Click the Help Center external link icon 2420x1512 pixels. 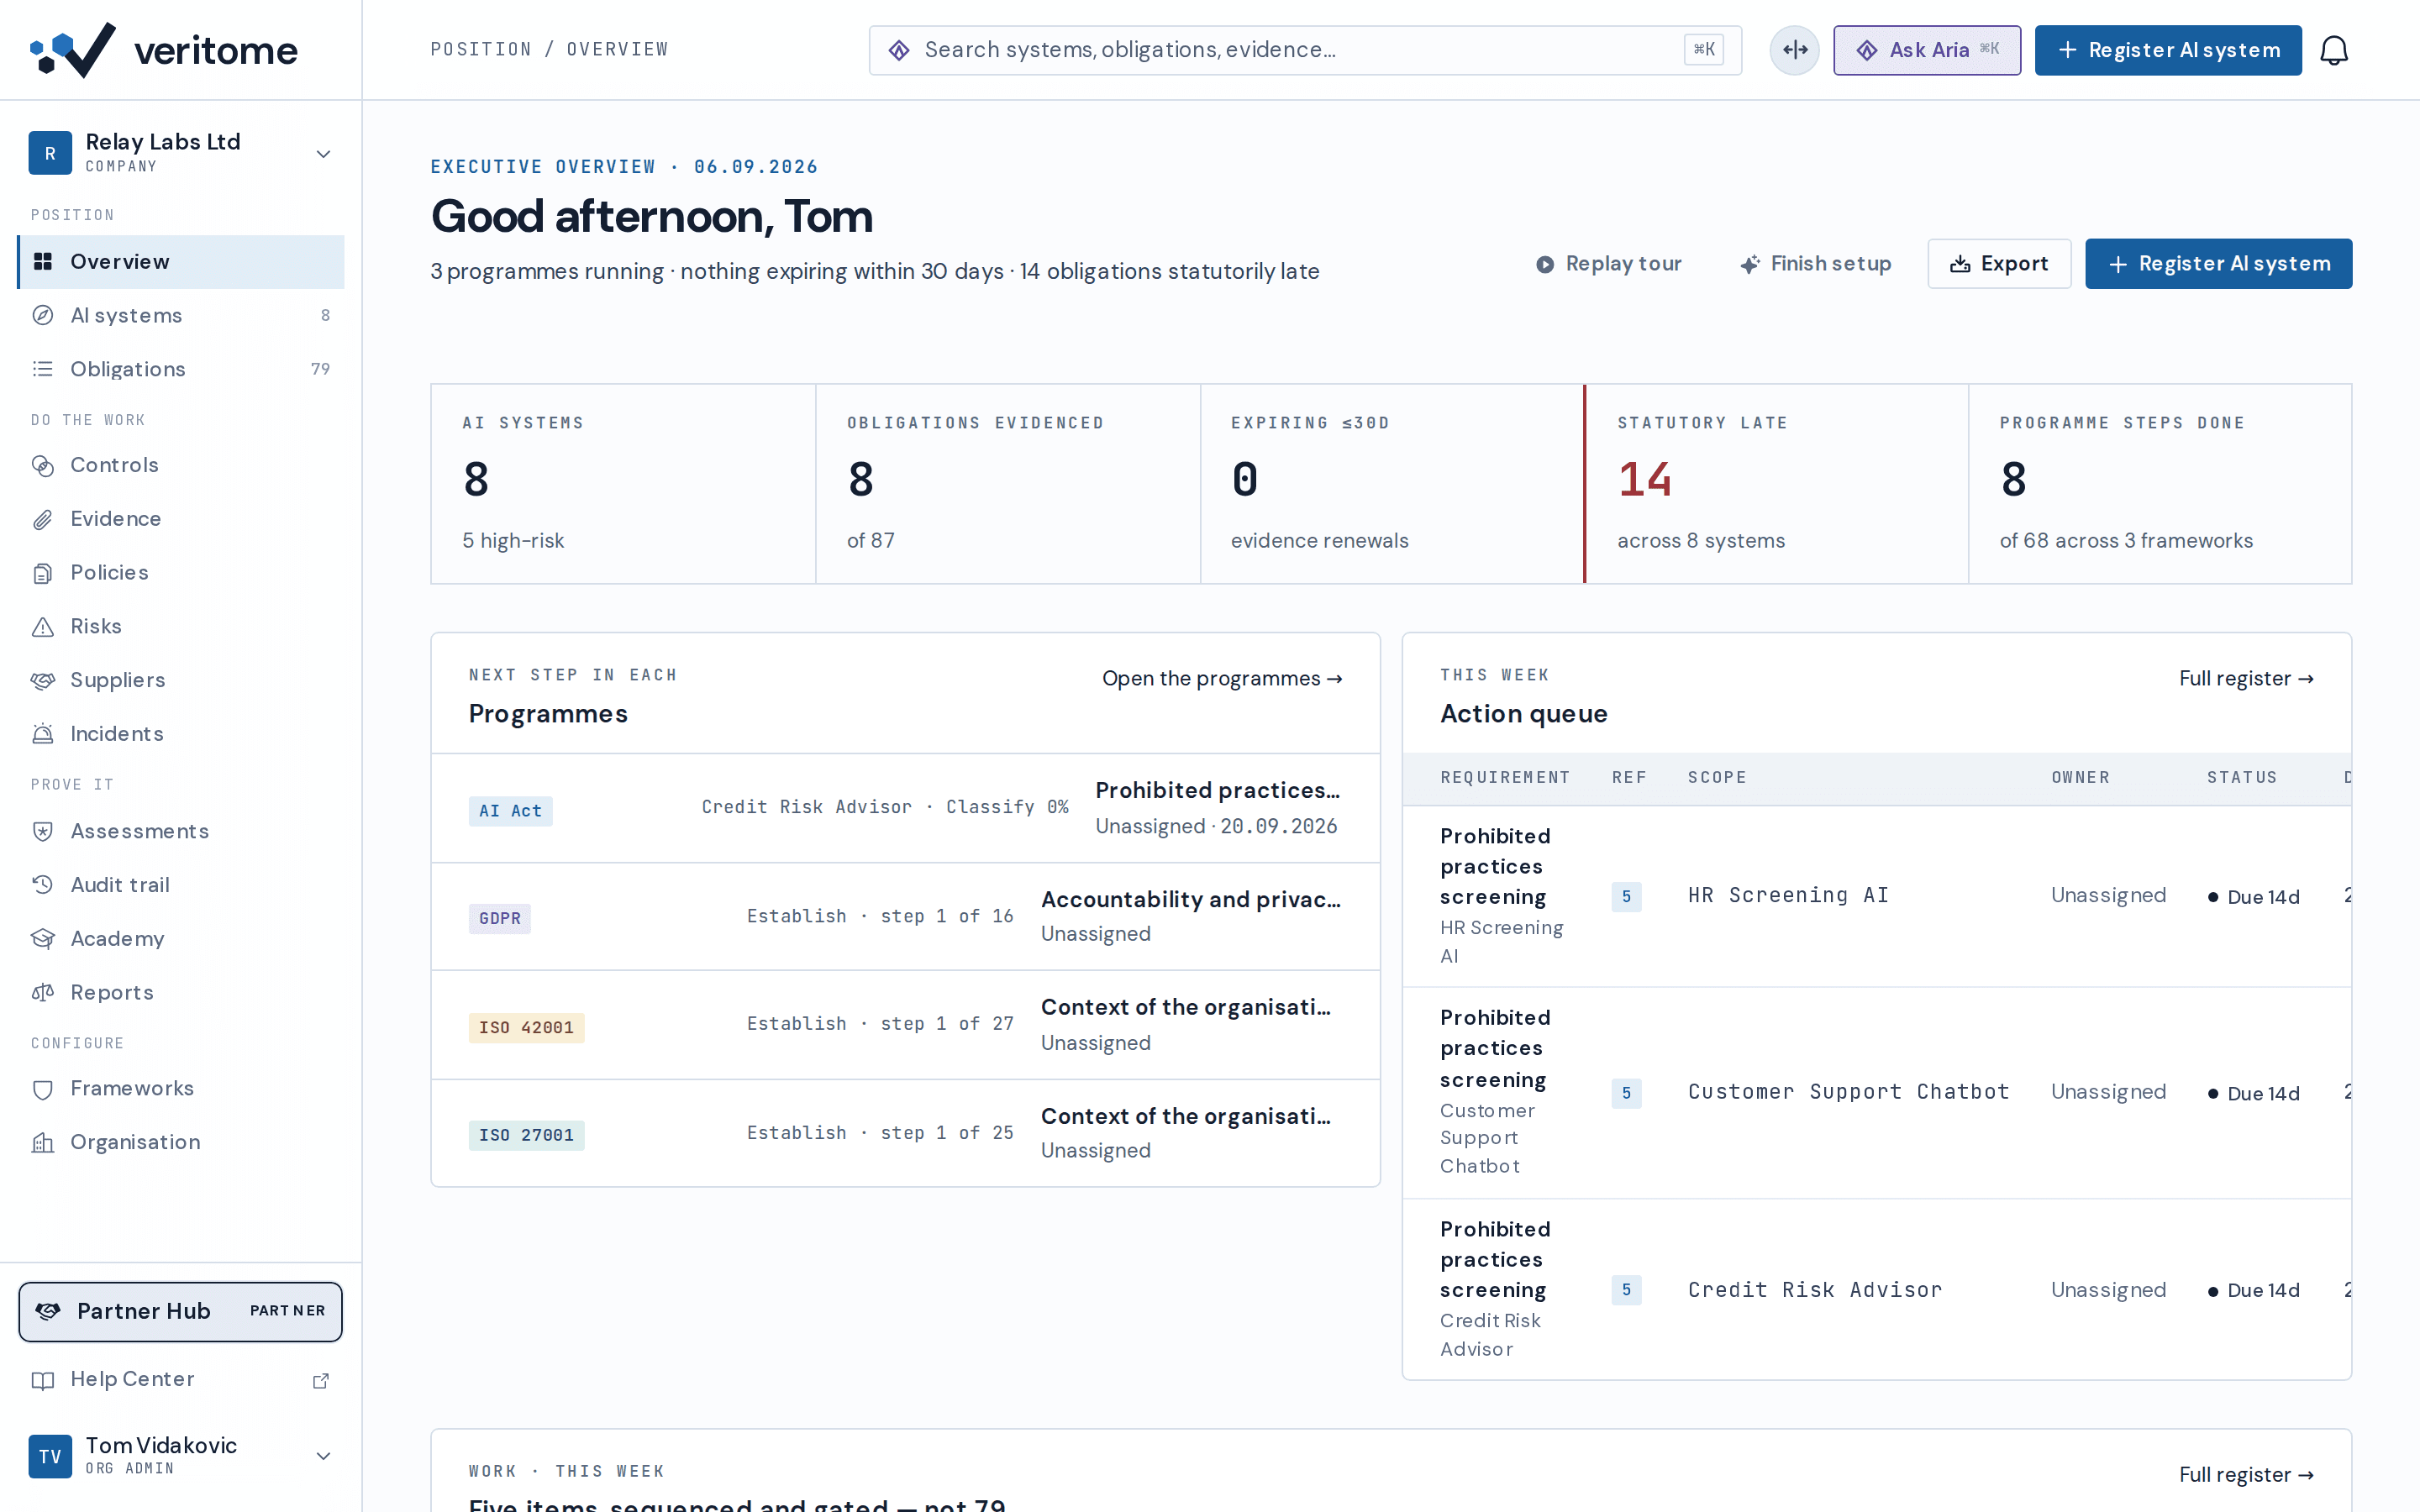pyautogui.click(x=321, y=1380)
